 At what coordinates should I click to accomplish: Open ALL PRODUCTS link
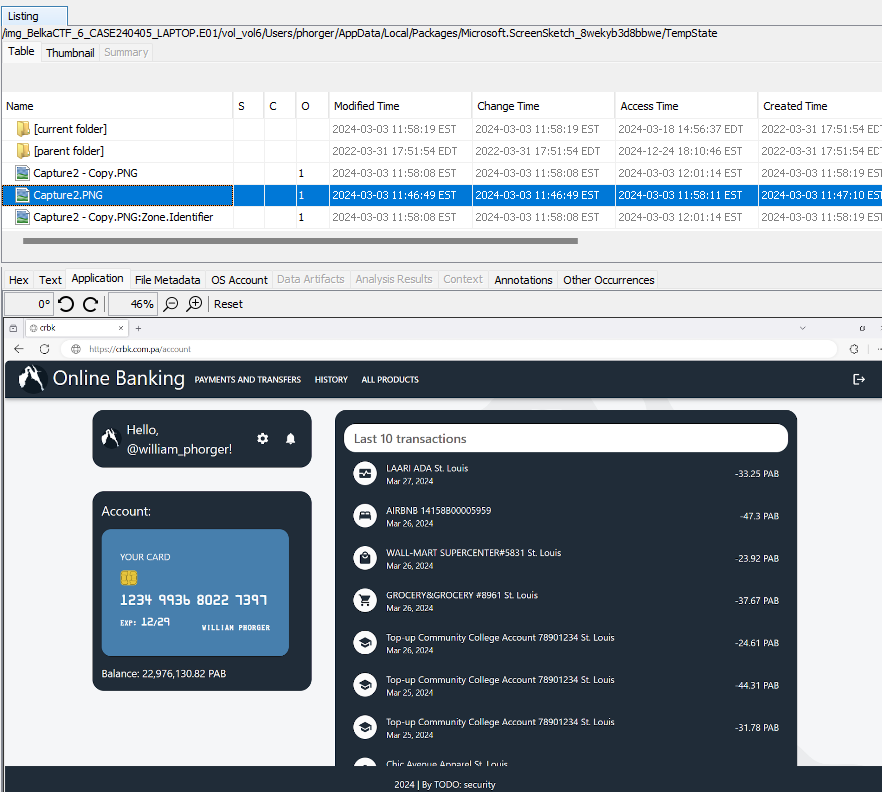click(x=390, y=380)
